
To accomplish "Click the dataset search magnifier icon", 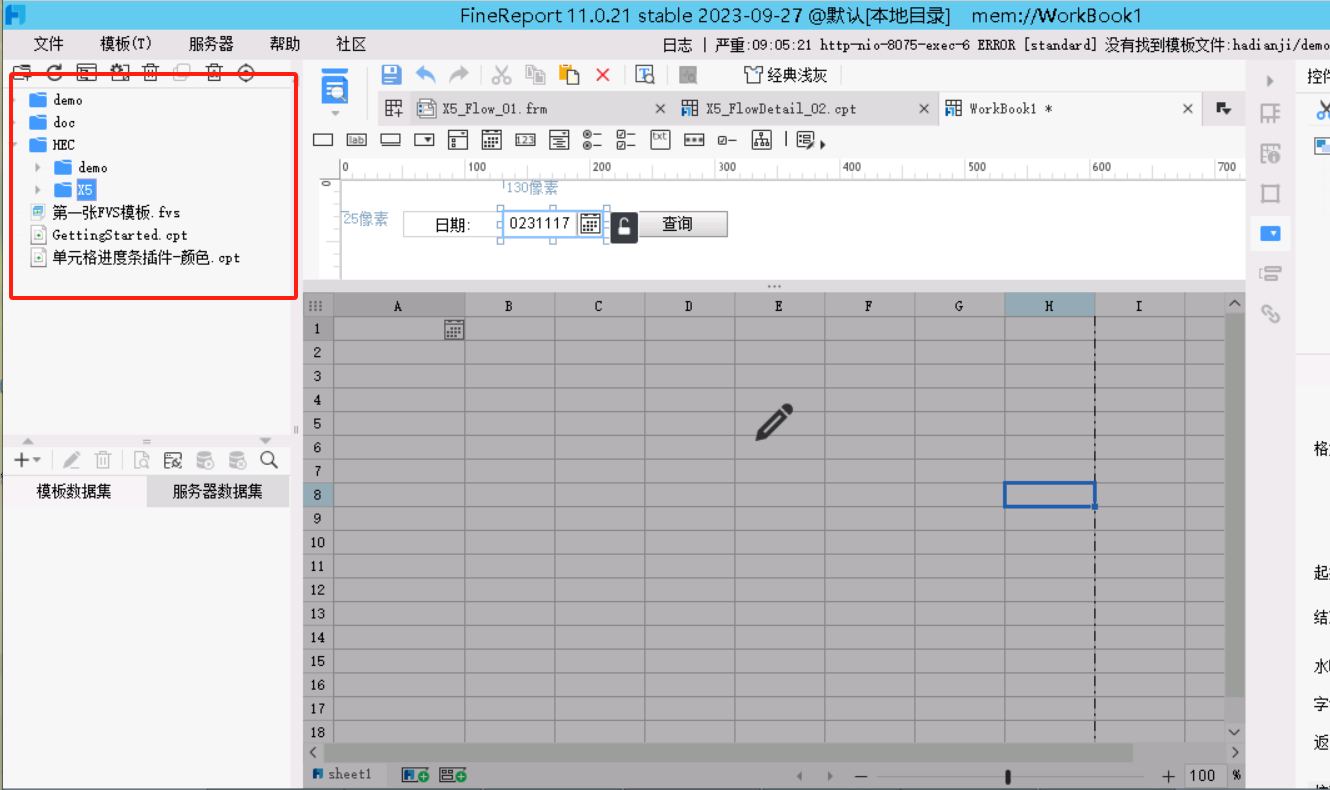I will tap(269, 460).
